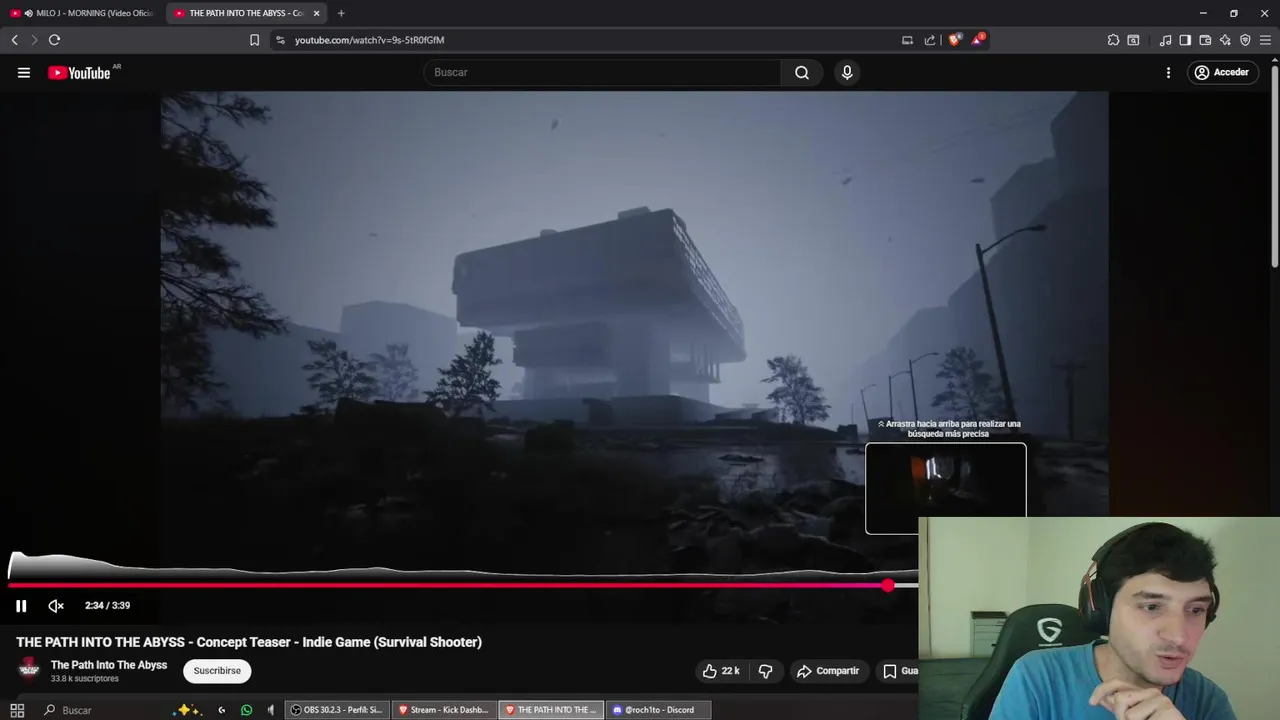Open Brave Rewards triangle icon
The height and width of the screenshot is (720, 1280).
pyautogui.click(x=978, y=40)
